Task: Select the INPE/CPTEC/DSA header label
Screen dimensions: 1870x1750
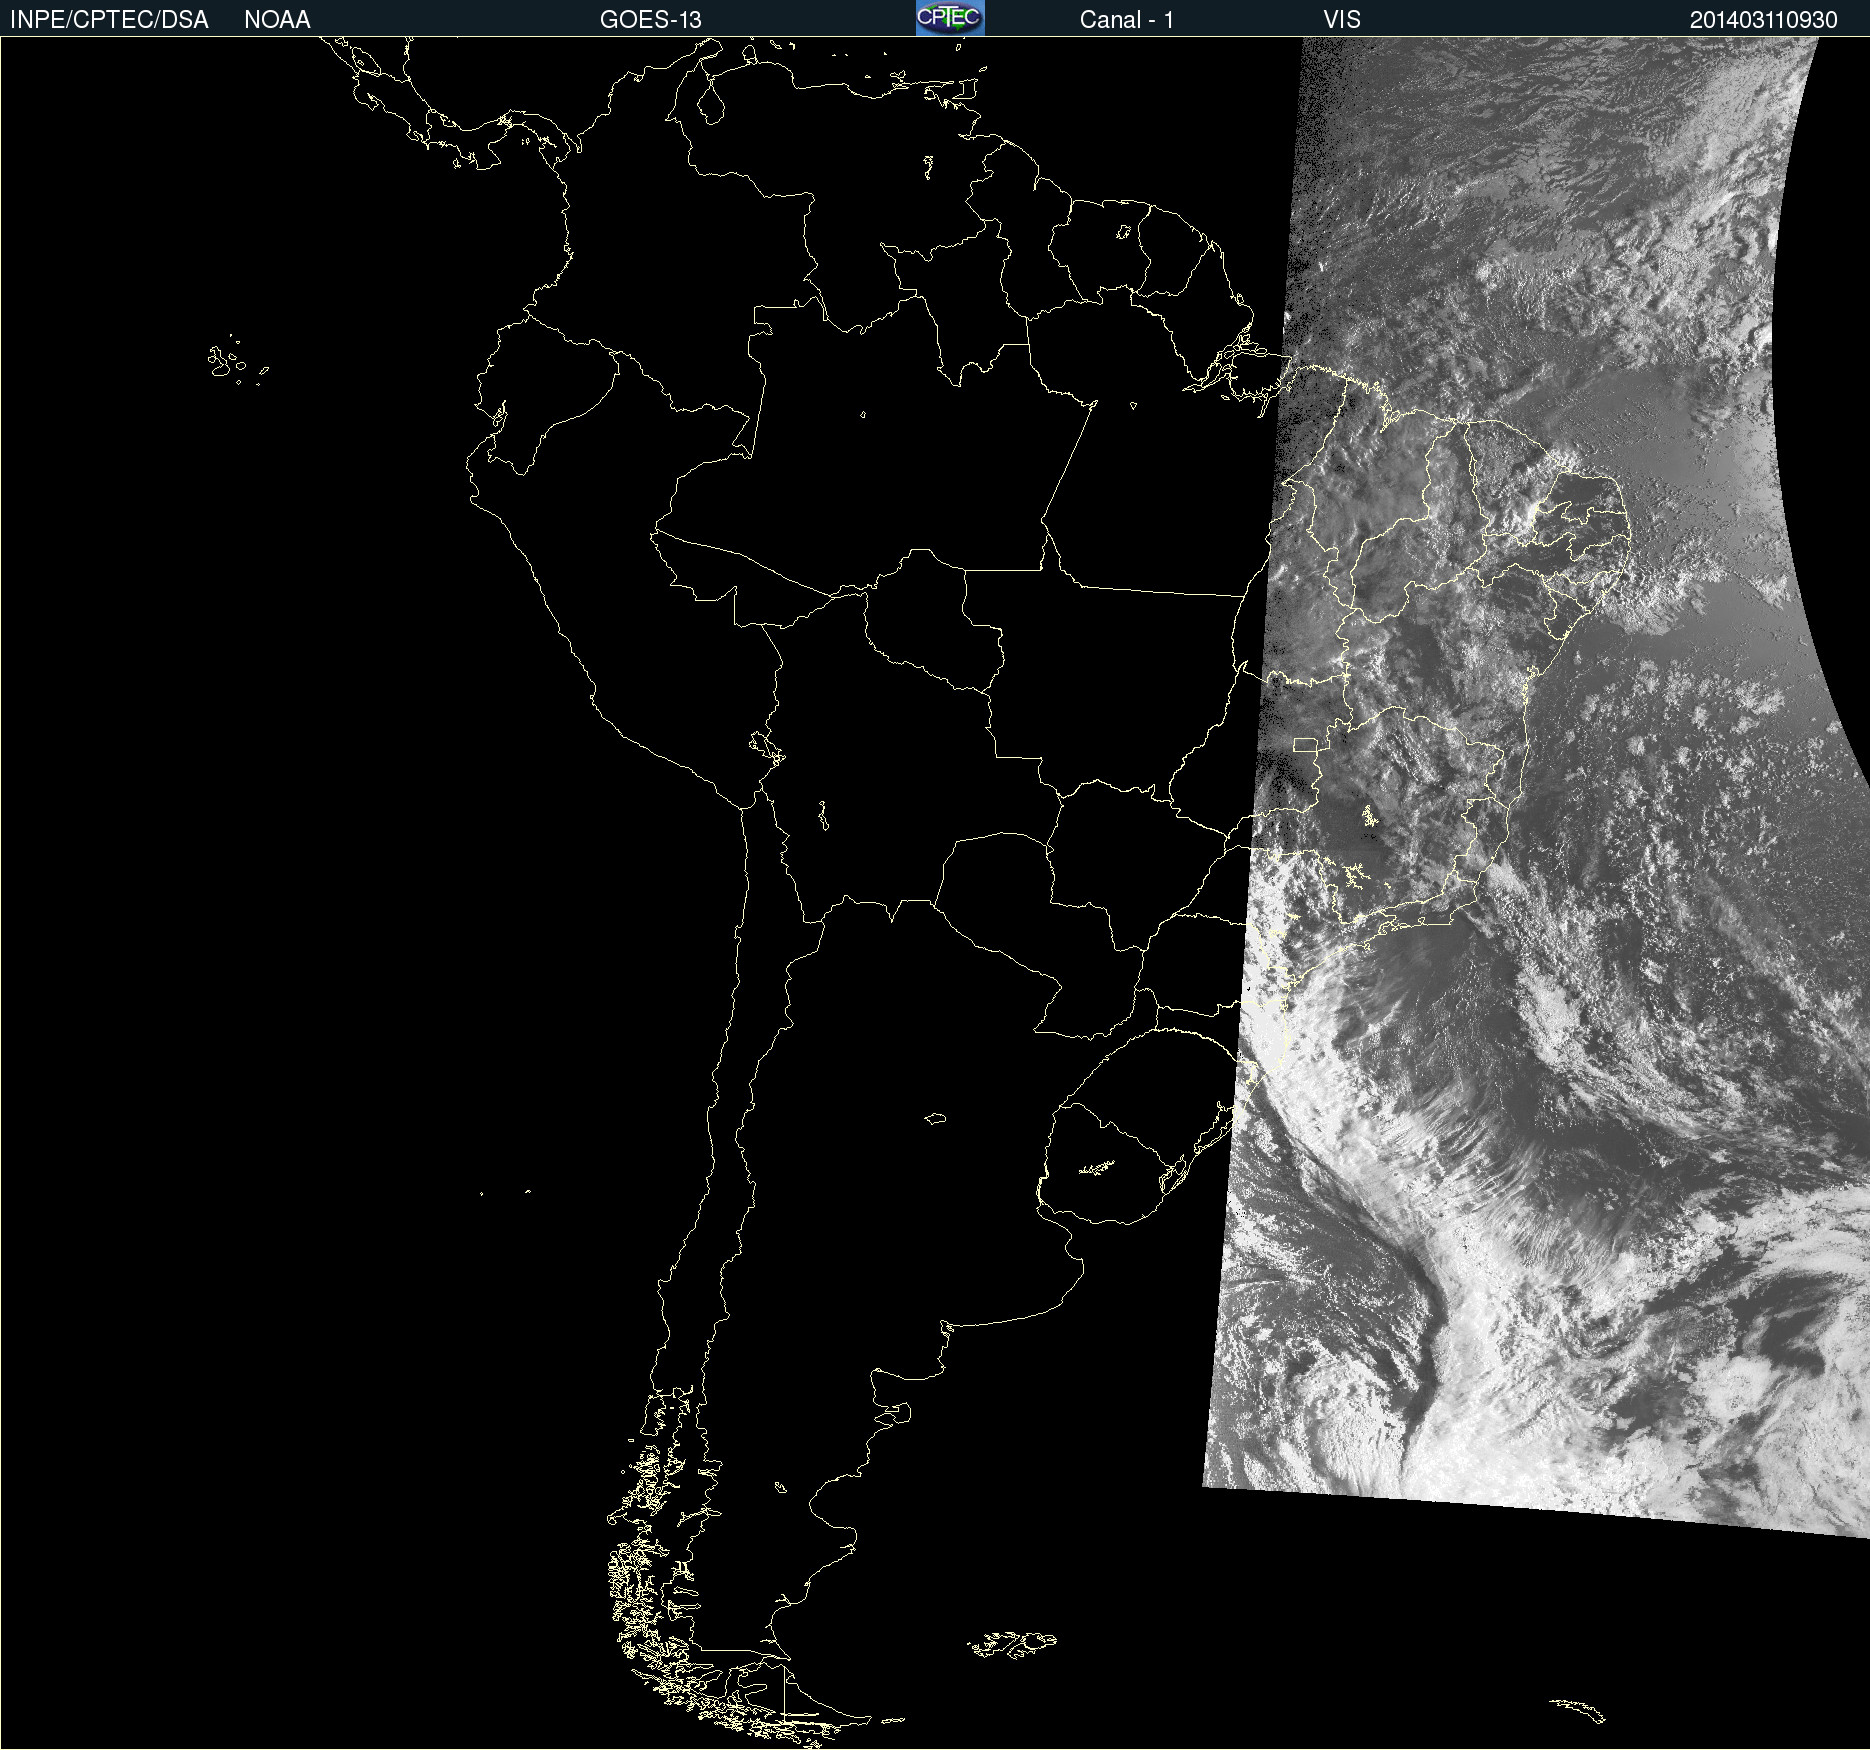Action: coord(109,20)
